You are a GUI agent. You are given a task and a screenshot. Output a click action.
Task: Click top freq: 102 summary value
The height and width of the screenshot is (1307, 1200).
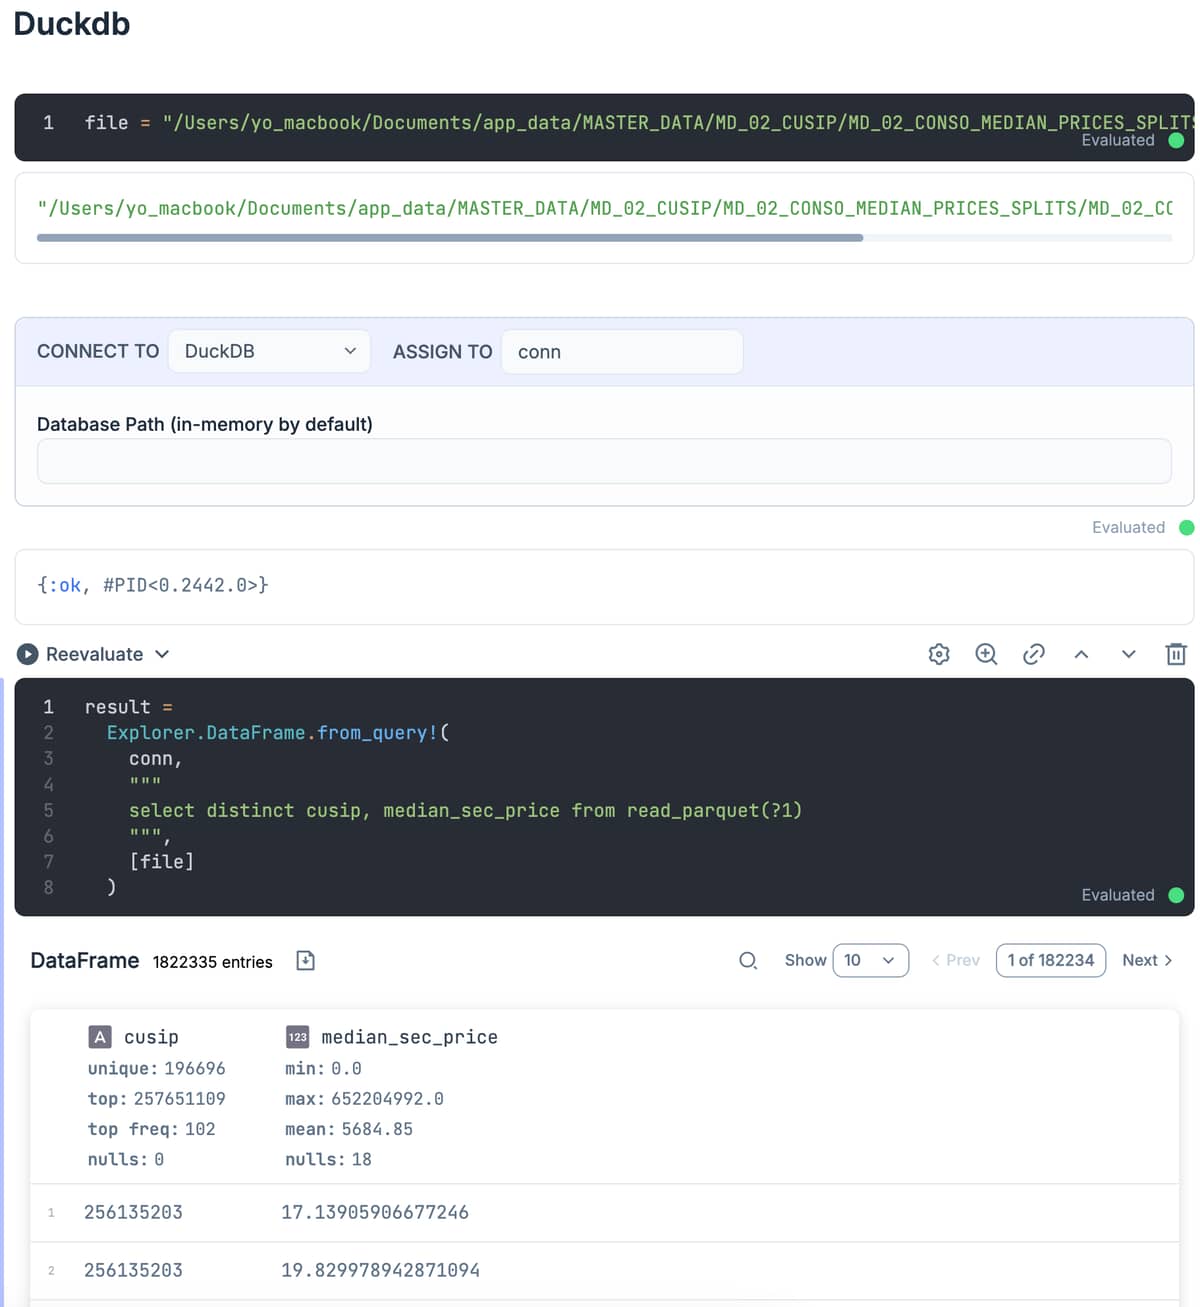pyautogui.click(x=152, y=1129)
